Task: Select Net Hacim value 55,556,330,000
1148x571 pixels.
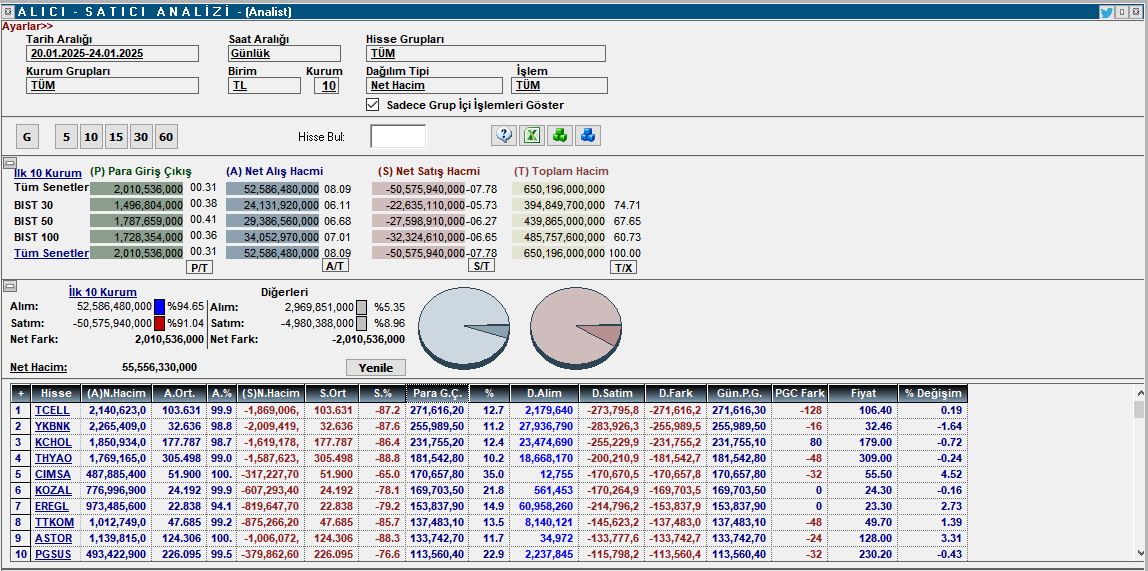Action: tap(159, 367)
